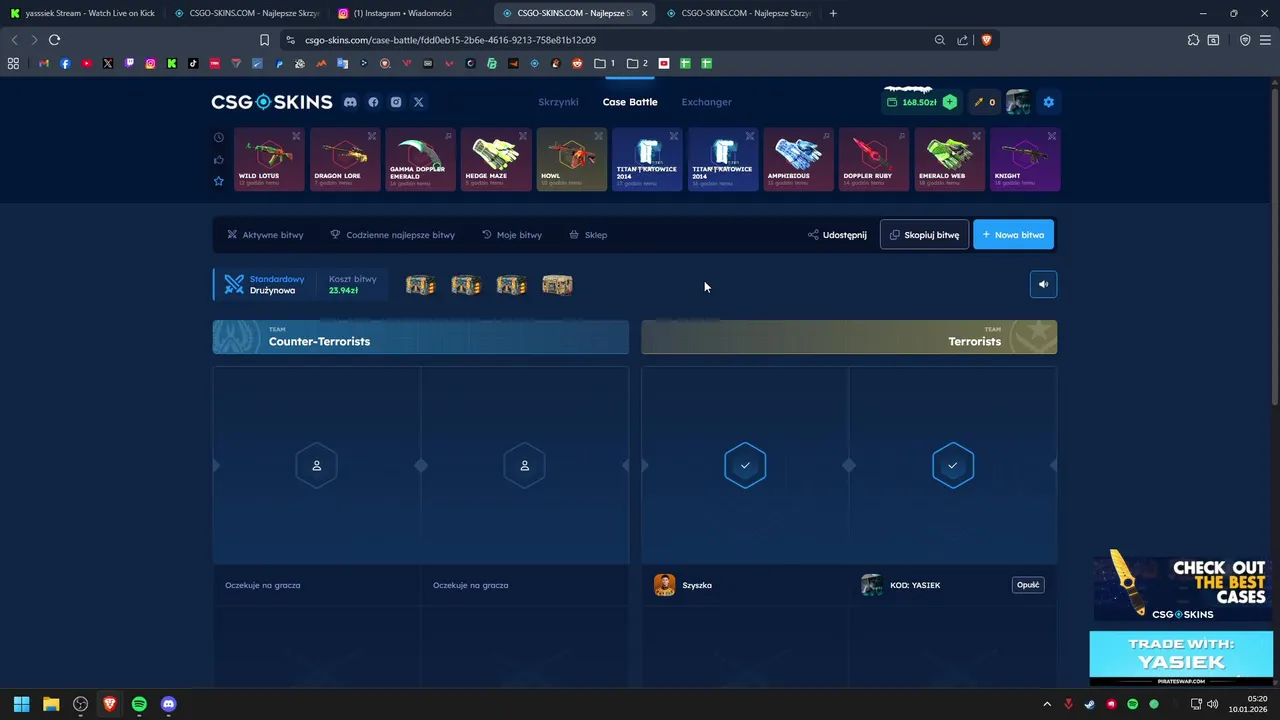Open Spotify from the taskbar
This screenshot has width=1280, height=720.
(x=139, y=704)
